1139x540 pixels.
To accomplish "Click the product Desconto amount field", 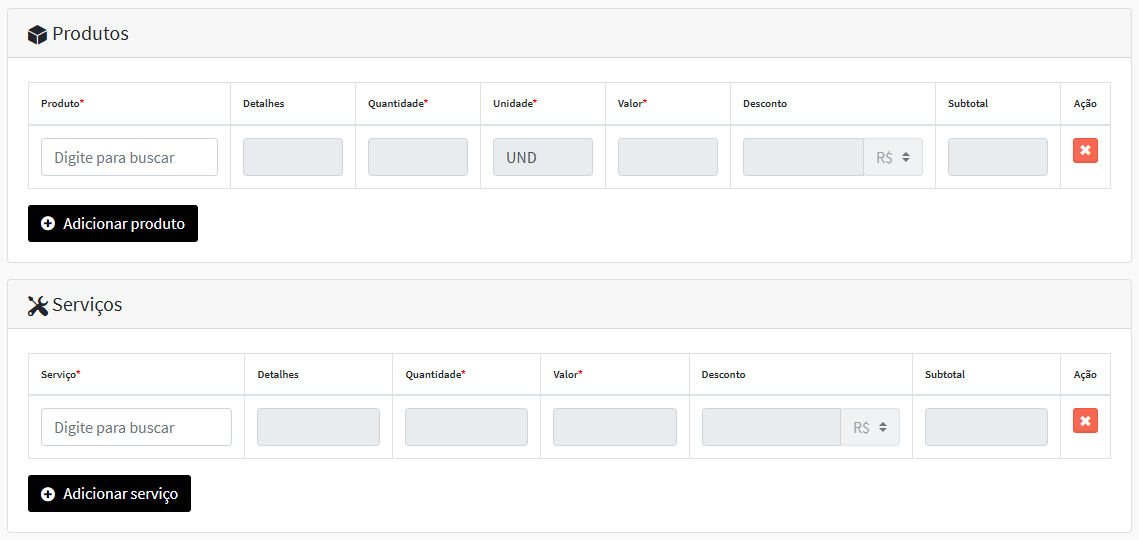I will (803, 157).
